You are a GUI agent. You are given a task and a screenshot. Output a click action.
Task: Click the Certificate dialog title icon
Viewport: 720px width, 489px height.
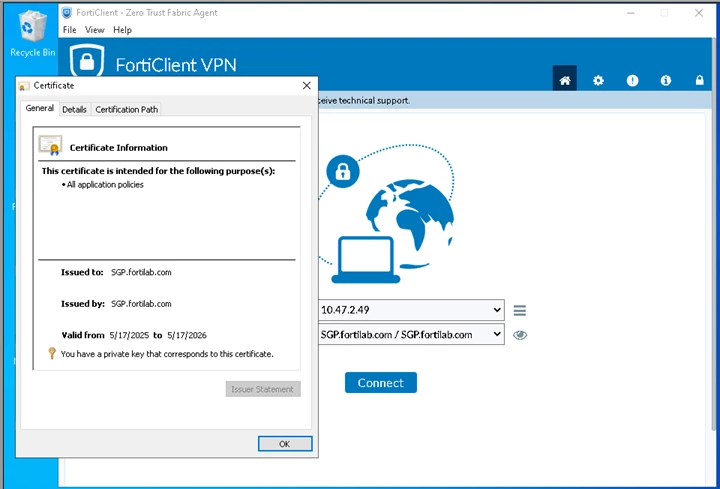click(x=24, y=86)
